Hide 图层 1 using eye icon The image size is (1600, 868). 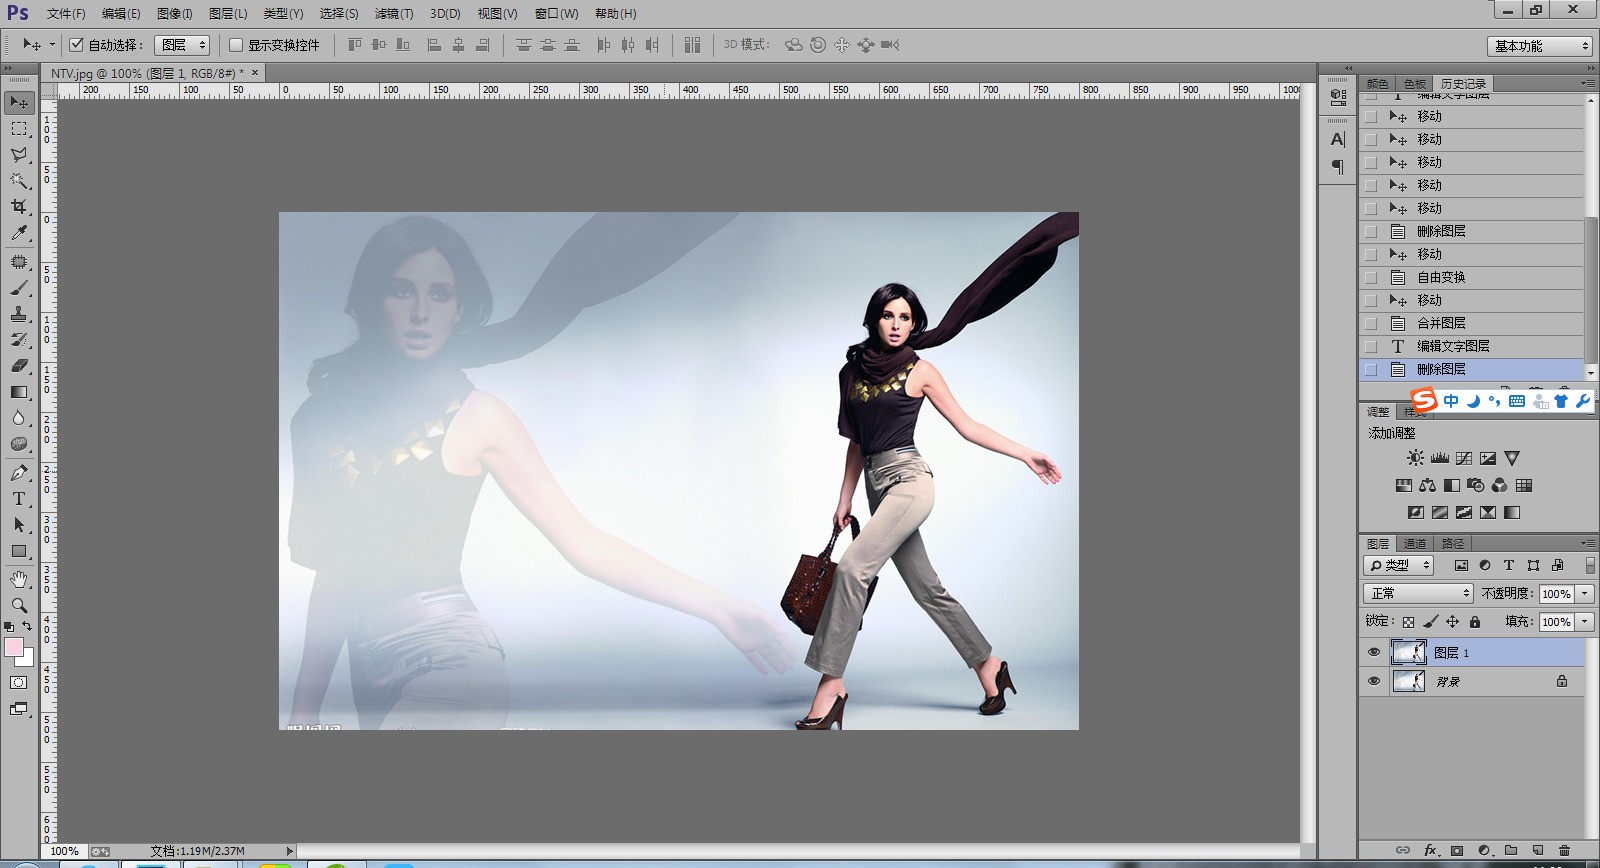(1374, 652)
